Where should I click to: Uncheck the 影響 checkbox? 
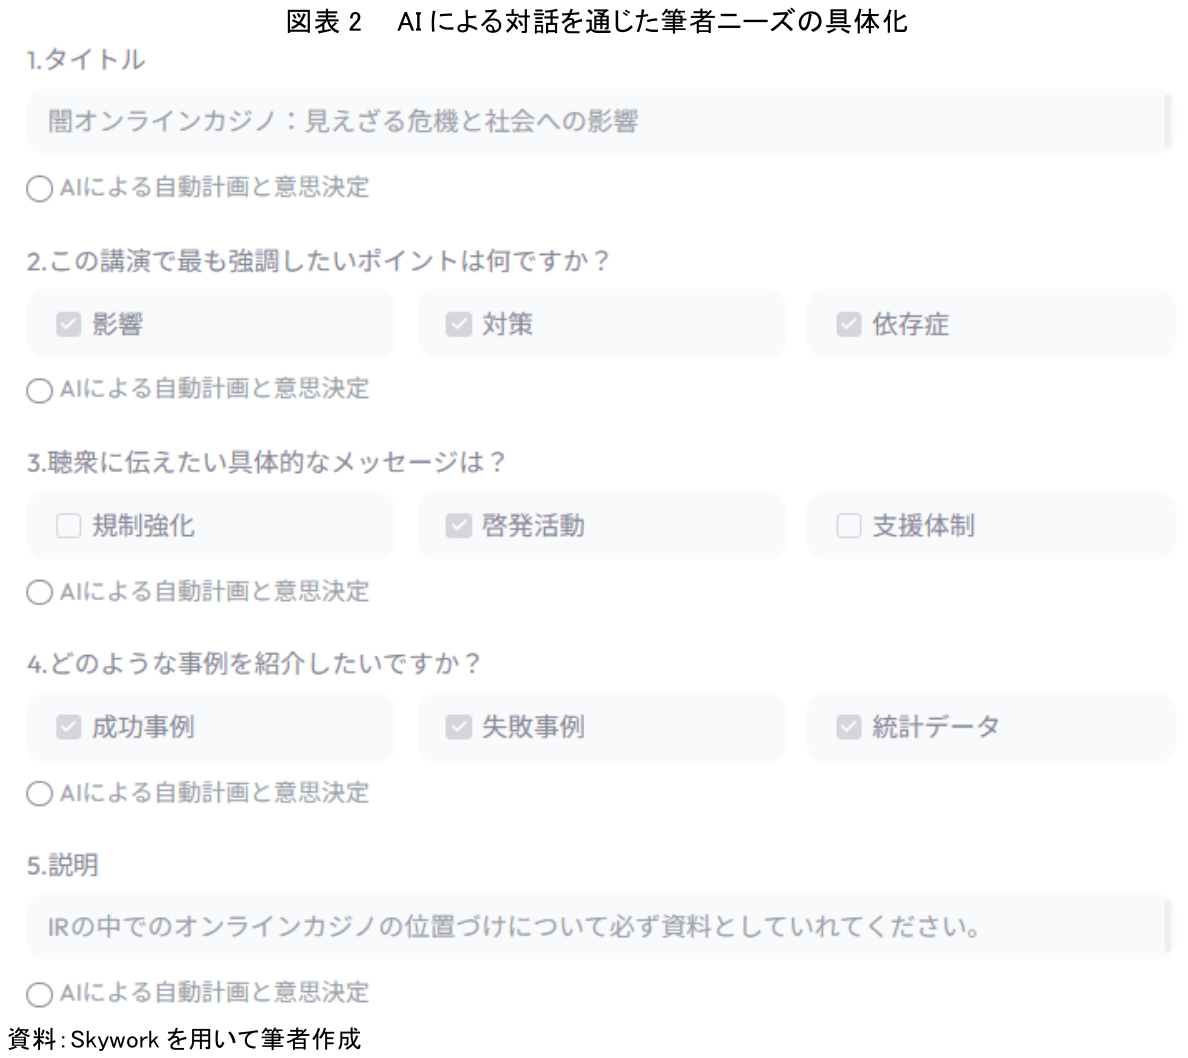tap(68, 324)
